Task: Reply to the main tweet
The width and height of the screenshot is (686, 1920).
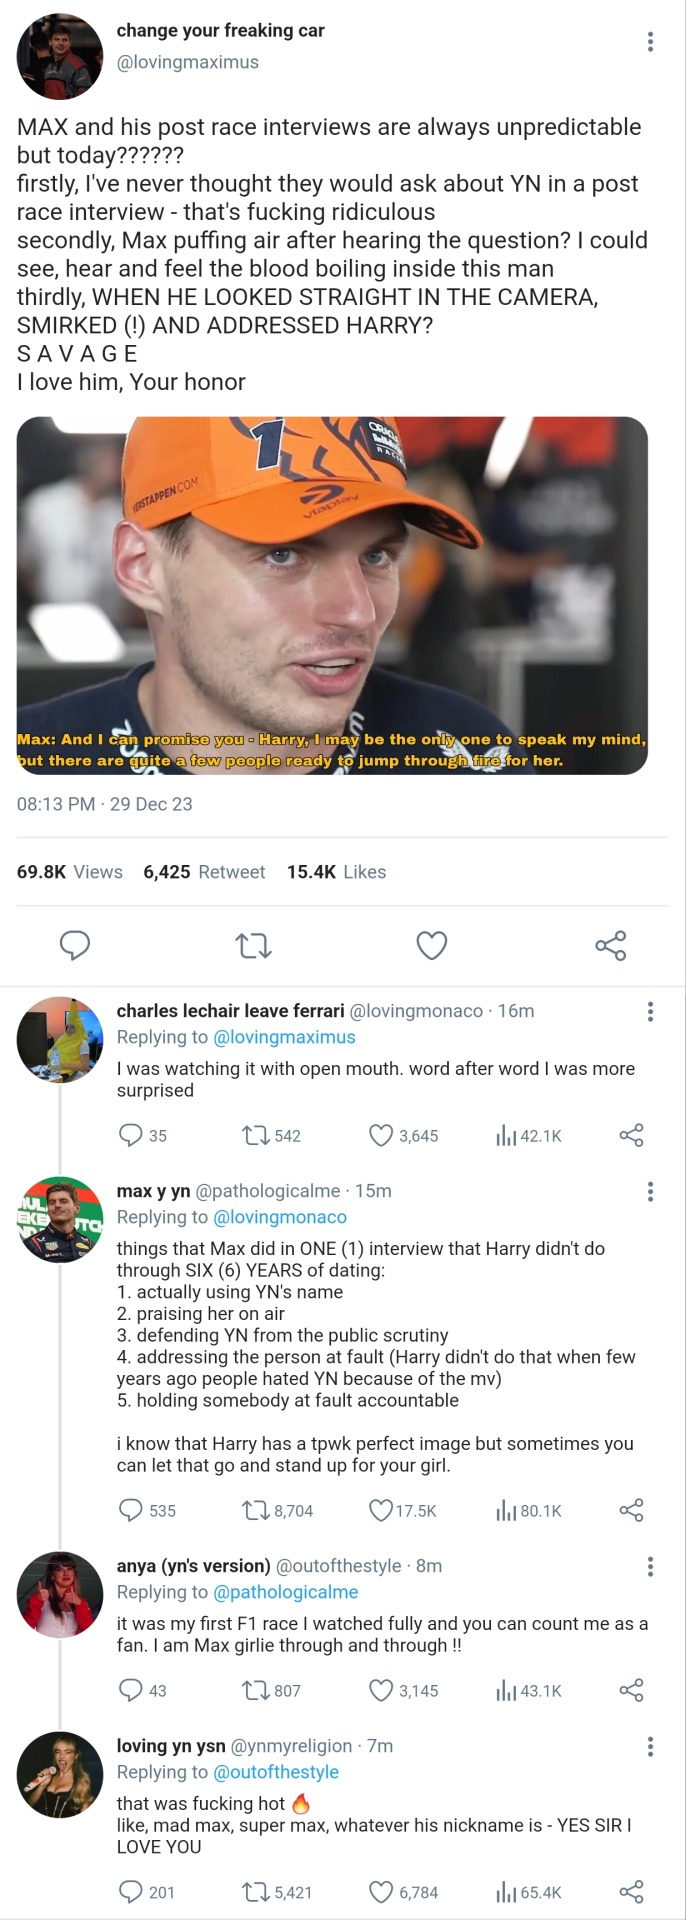Action: [x=75, y=945]
